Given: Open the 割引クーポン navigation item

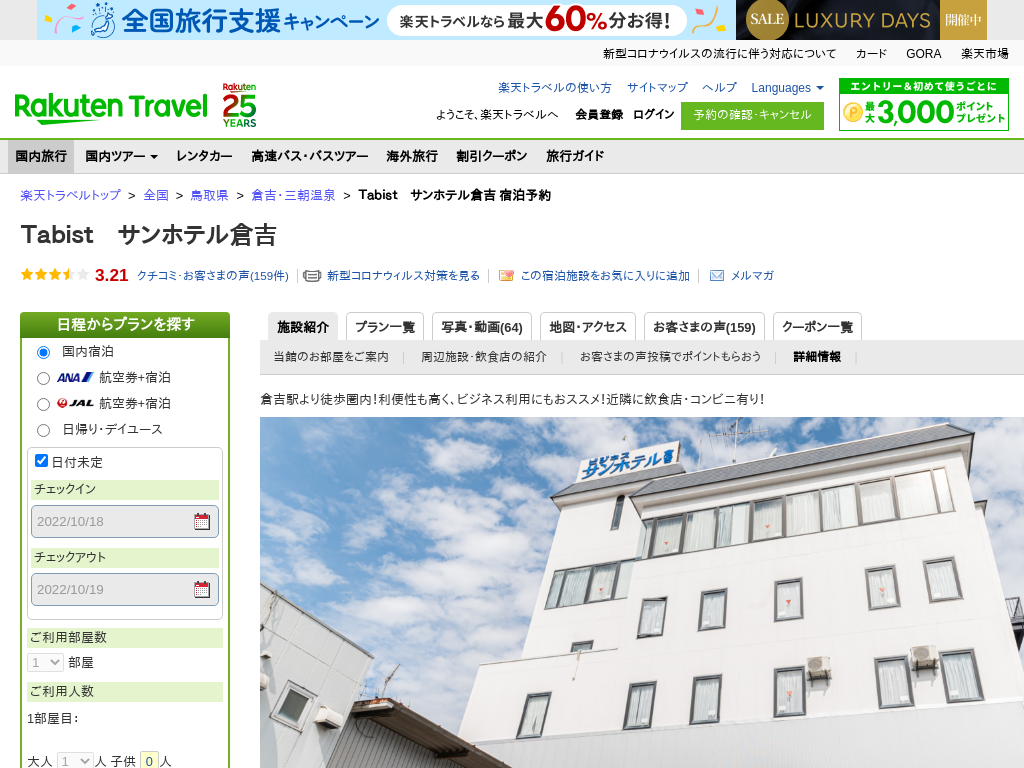Looking at the screenshot, I should [492, 156].
